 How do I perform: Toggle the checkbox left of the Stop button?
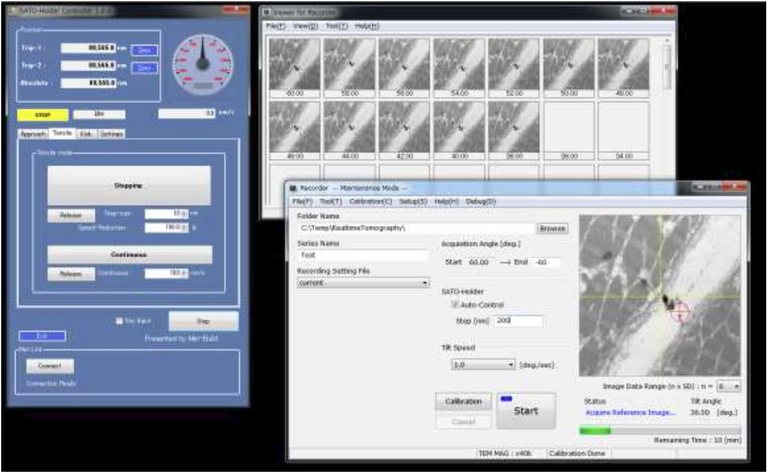(120, 321)
